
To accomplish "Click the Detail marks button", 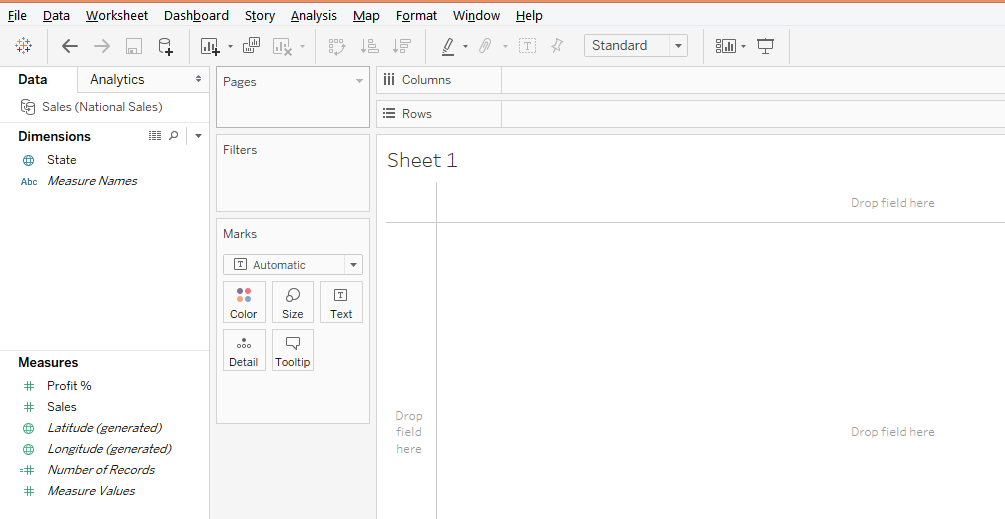I will click(244, 350).
